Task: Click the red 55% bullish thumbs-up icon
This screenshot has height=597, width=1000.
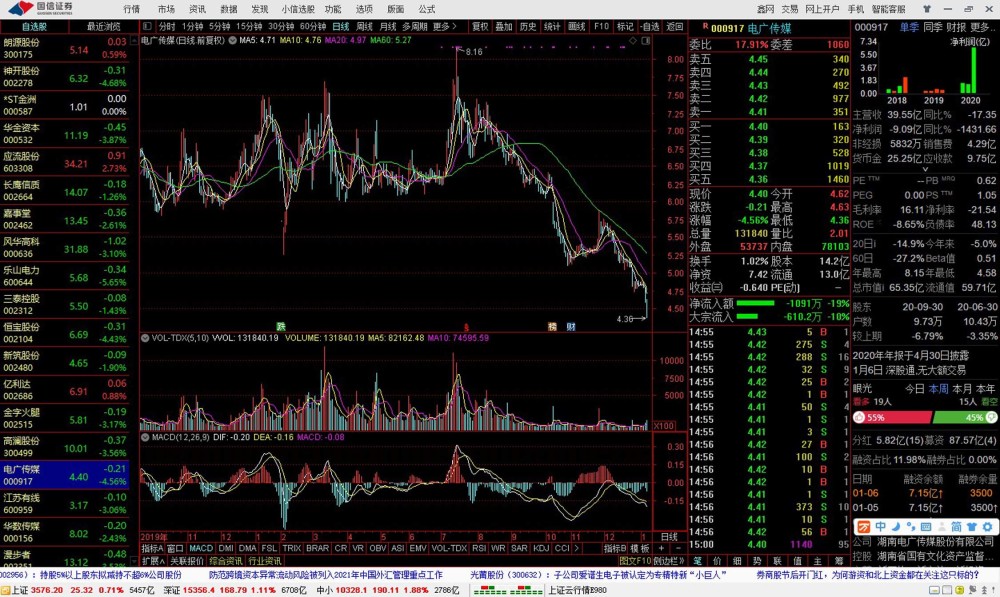Action: click(x=860, y=417)
